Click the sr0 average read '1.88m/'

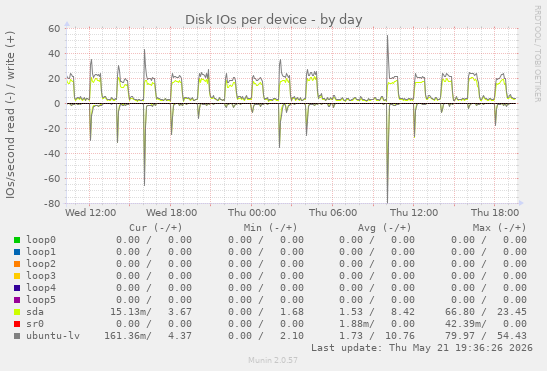click(x=357, y=324)
